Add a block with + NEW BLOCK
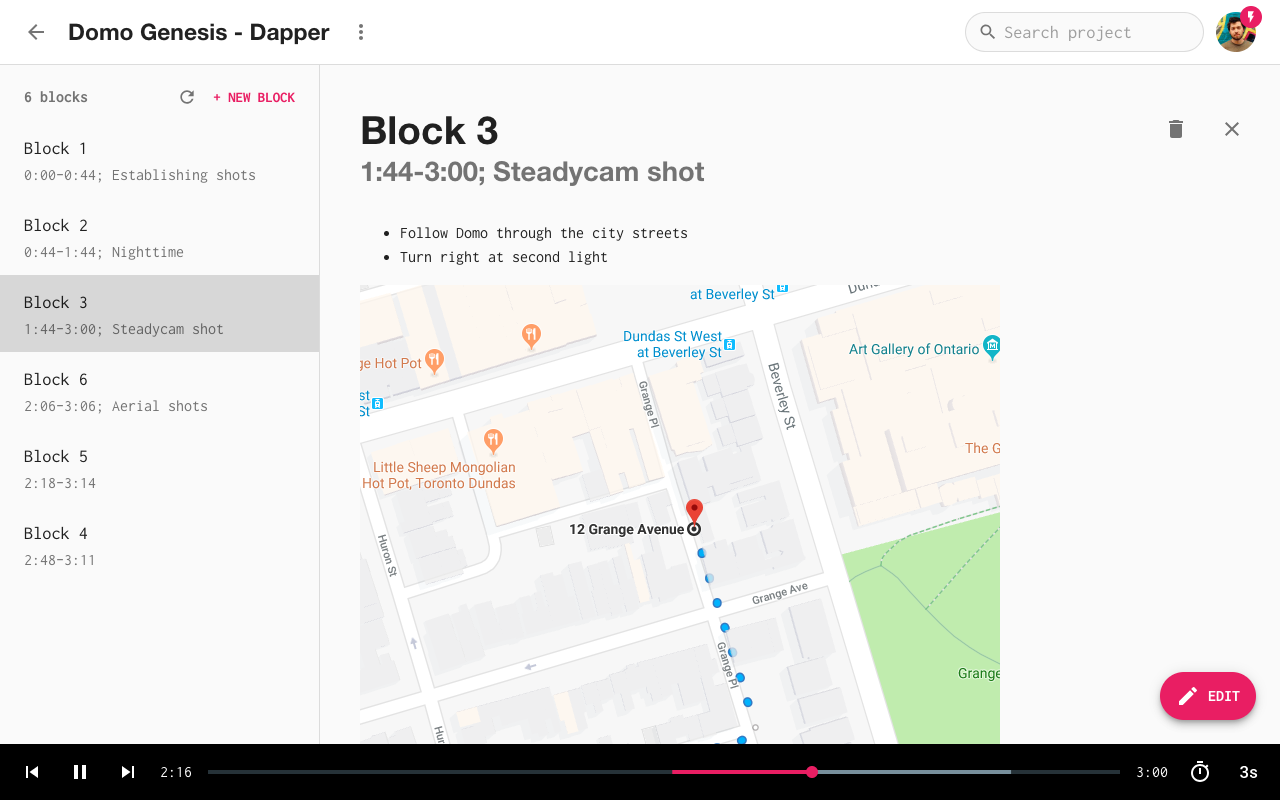 point(254,97)
